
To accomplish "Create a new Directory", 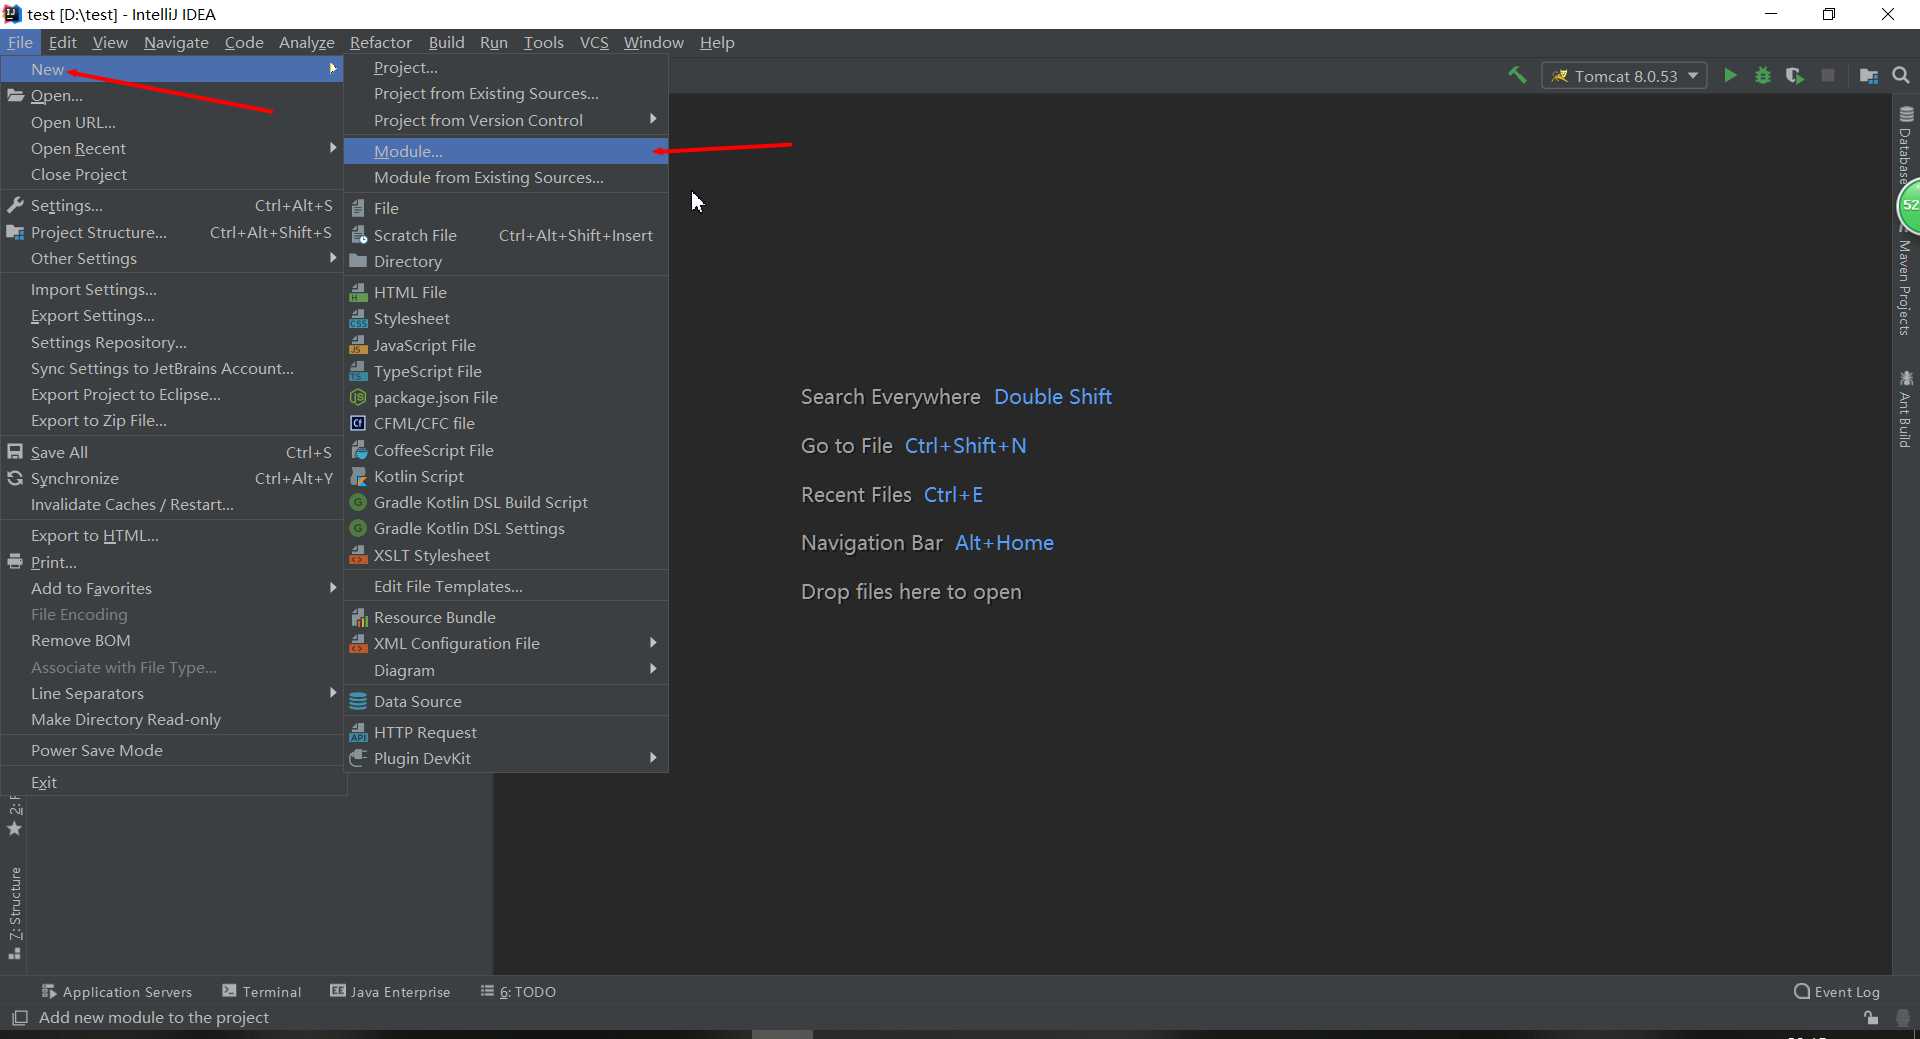I will pyautogui.click(x=506, y=261).
